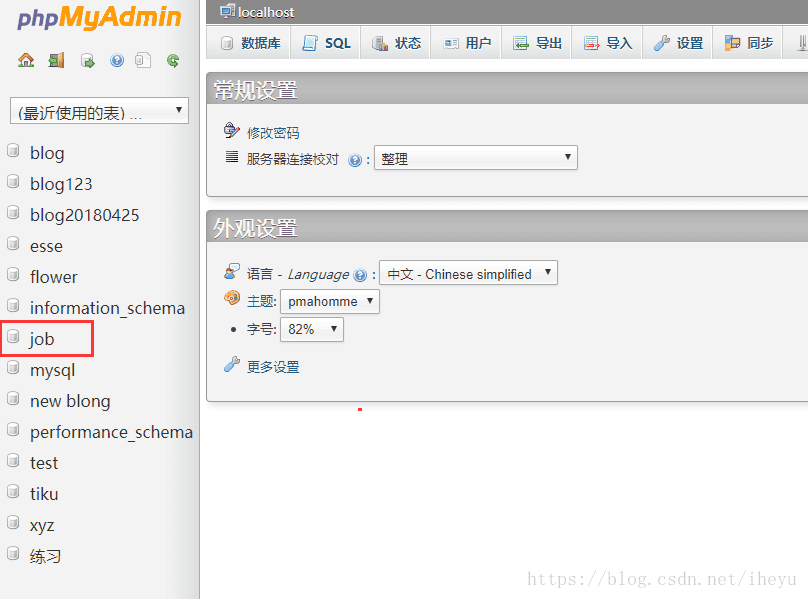The height and width of the screenshot is (599, 808).
Task: Open the 最近使用的表 dropdown
Action: pyautogui.click(x=99, y=111)
